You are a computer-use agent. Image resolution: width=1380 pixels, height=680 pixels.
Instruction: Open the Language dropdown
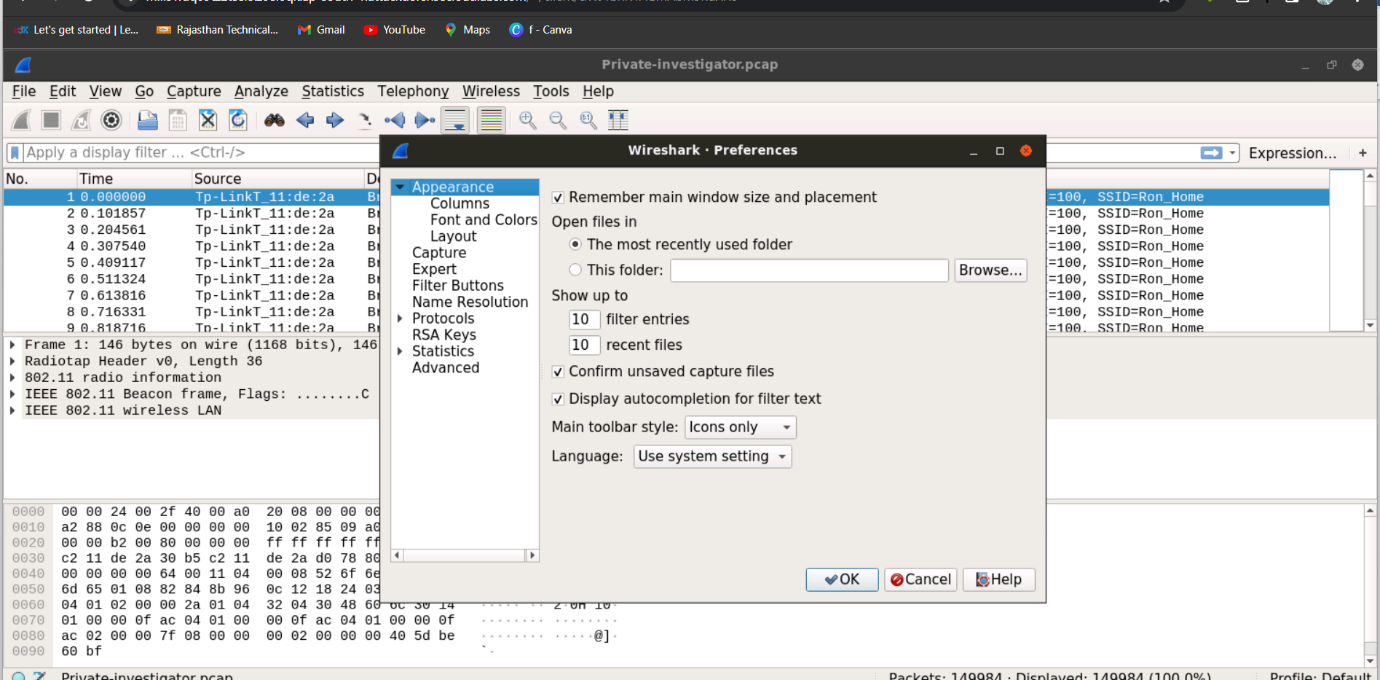(x=712, y=457)
